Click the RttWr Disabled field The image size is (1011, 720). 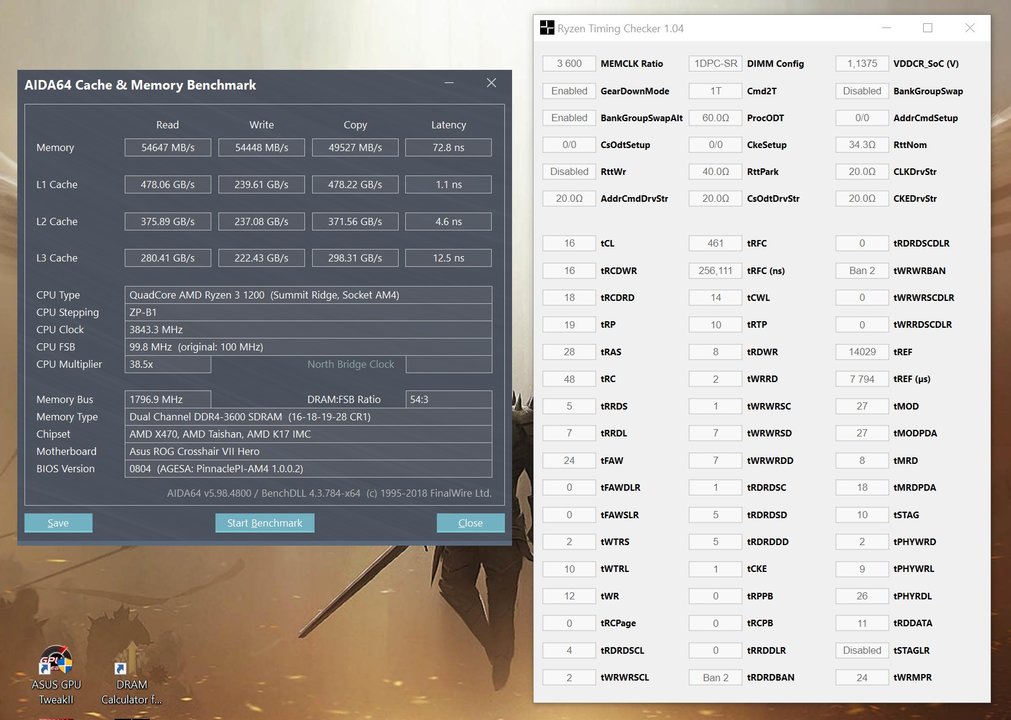569,172
